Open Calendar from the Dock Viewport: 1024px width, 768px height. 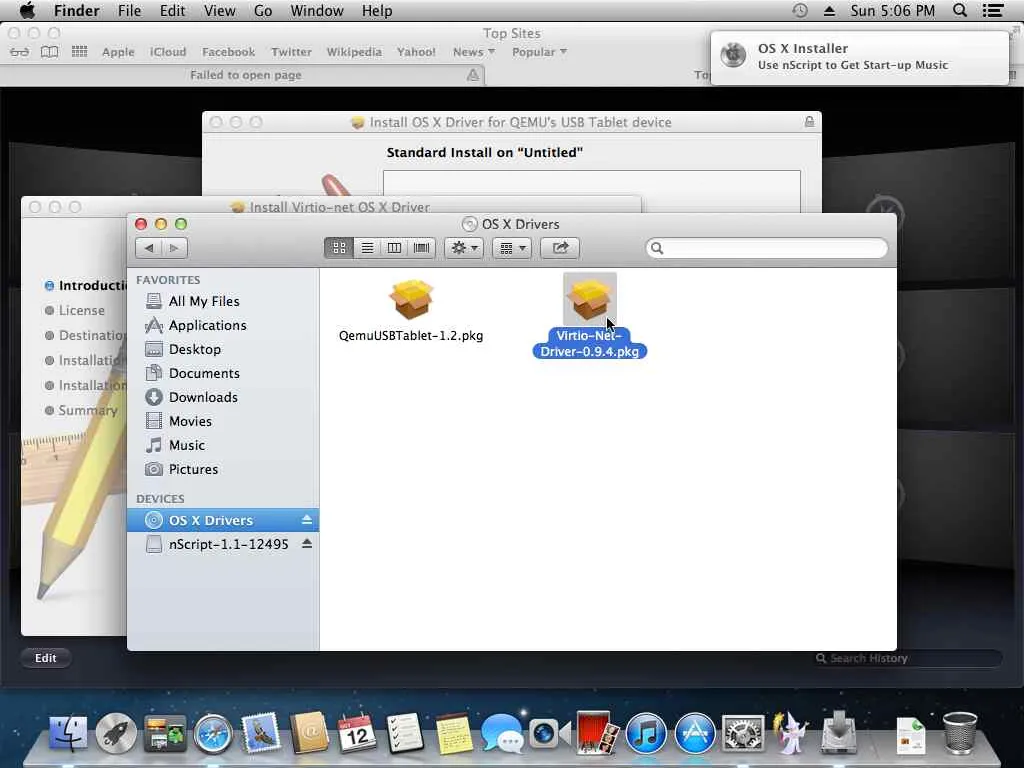pos(357,733)
